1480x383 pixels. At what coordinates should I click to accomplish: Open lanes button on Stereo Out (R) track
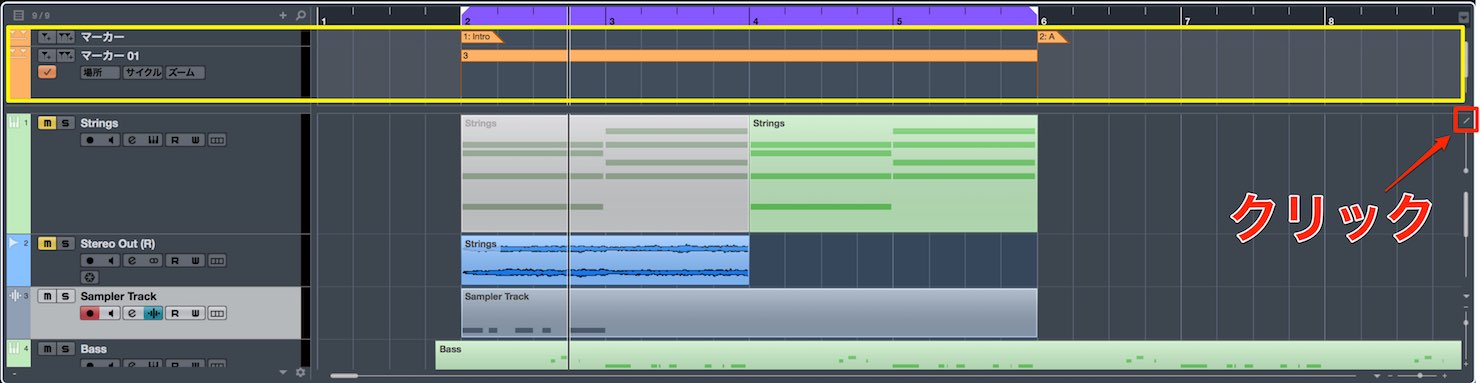pyautogui.click(x=217, y=261)
